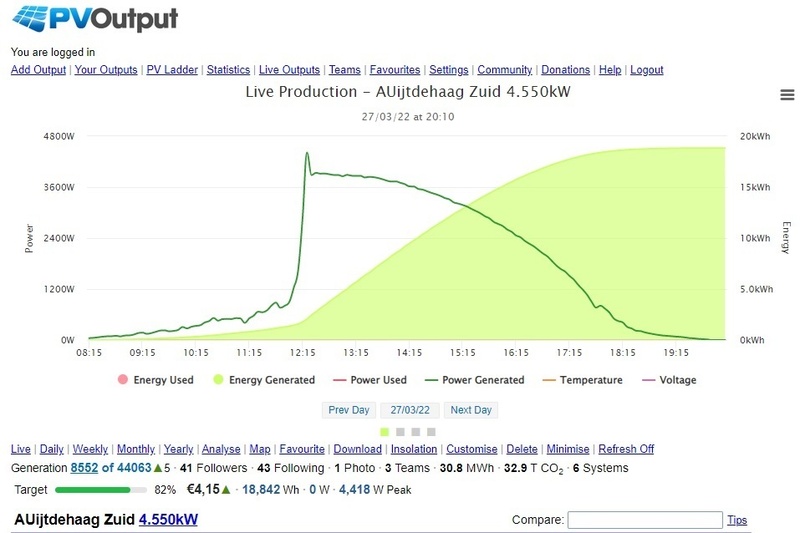800x533 pixels.
Task: Click the Refresh Off link
Action: 626,449
